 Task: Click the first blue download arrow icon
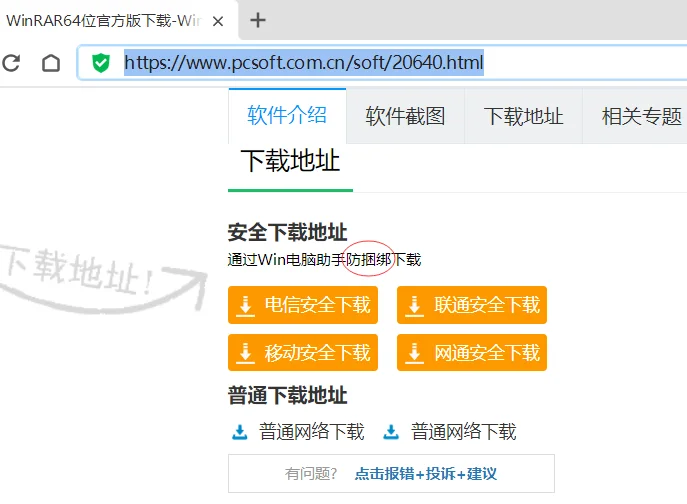pos(239,432)
